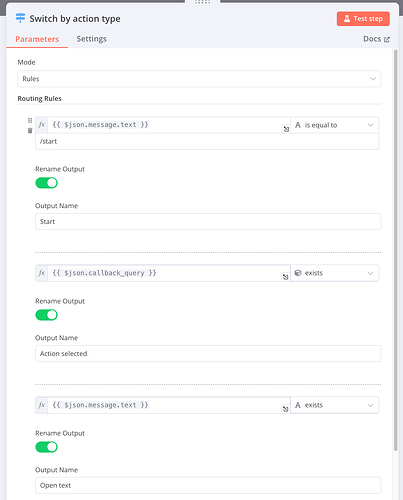Screen dimensions: 403x500
Task: Delete the first routing rule trash icon
Action: pyautogui.click(x=30, y=130)
